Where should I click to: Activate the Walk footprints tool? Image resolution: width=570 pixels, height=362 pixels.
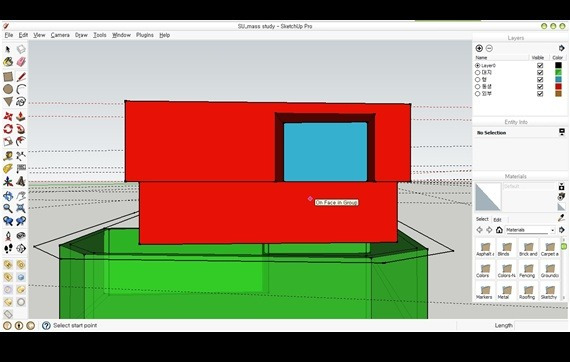8,248
